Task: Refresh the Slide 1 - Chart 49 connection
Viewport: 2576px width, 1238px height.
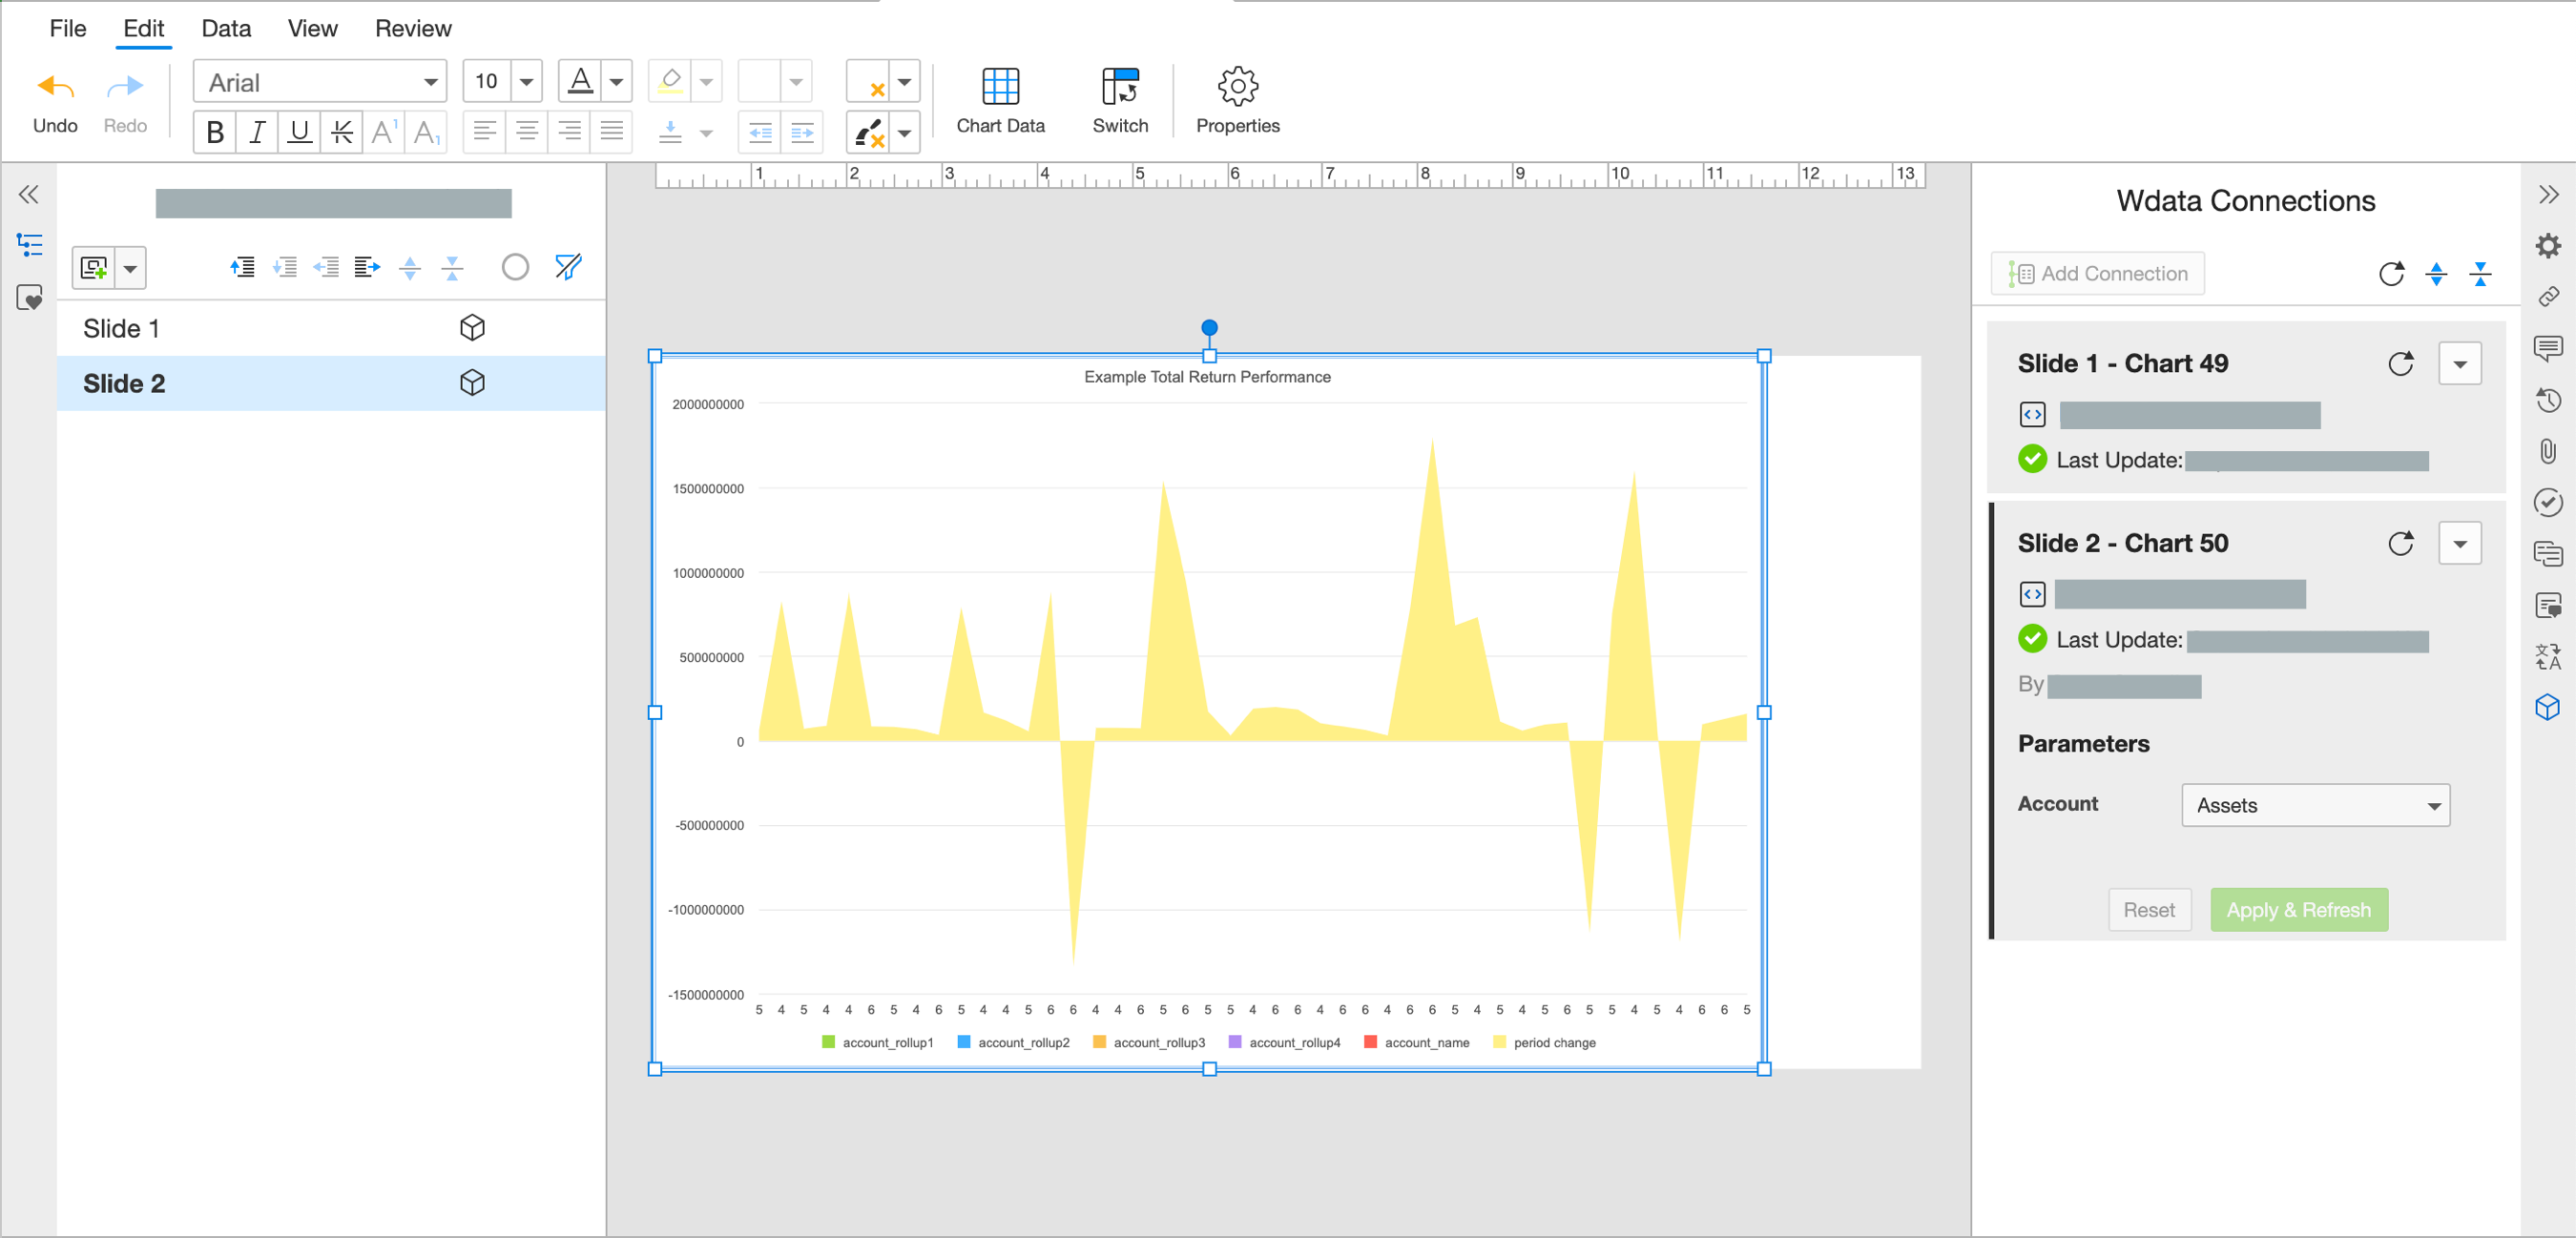Action: click(2401, 364)
